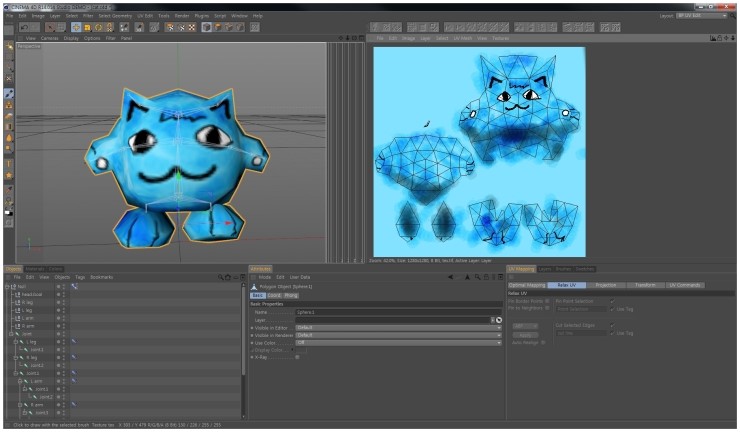Open the Use Color dropdown
The height and width of the screenshot is (432, 740).
point(398,343)
